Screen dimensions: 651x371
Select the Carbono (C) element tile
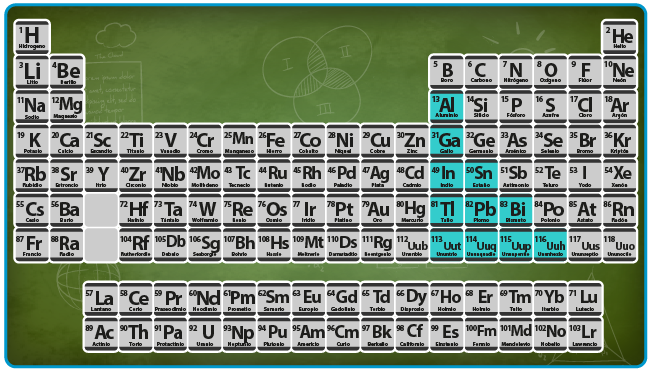481,71
